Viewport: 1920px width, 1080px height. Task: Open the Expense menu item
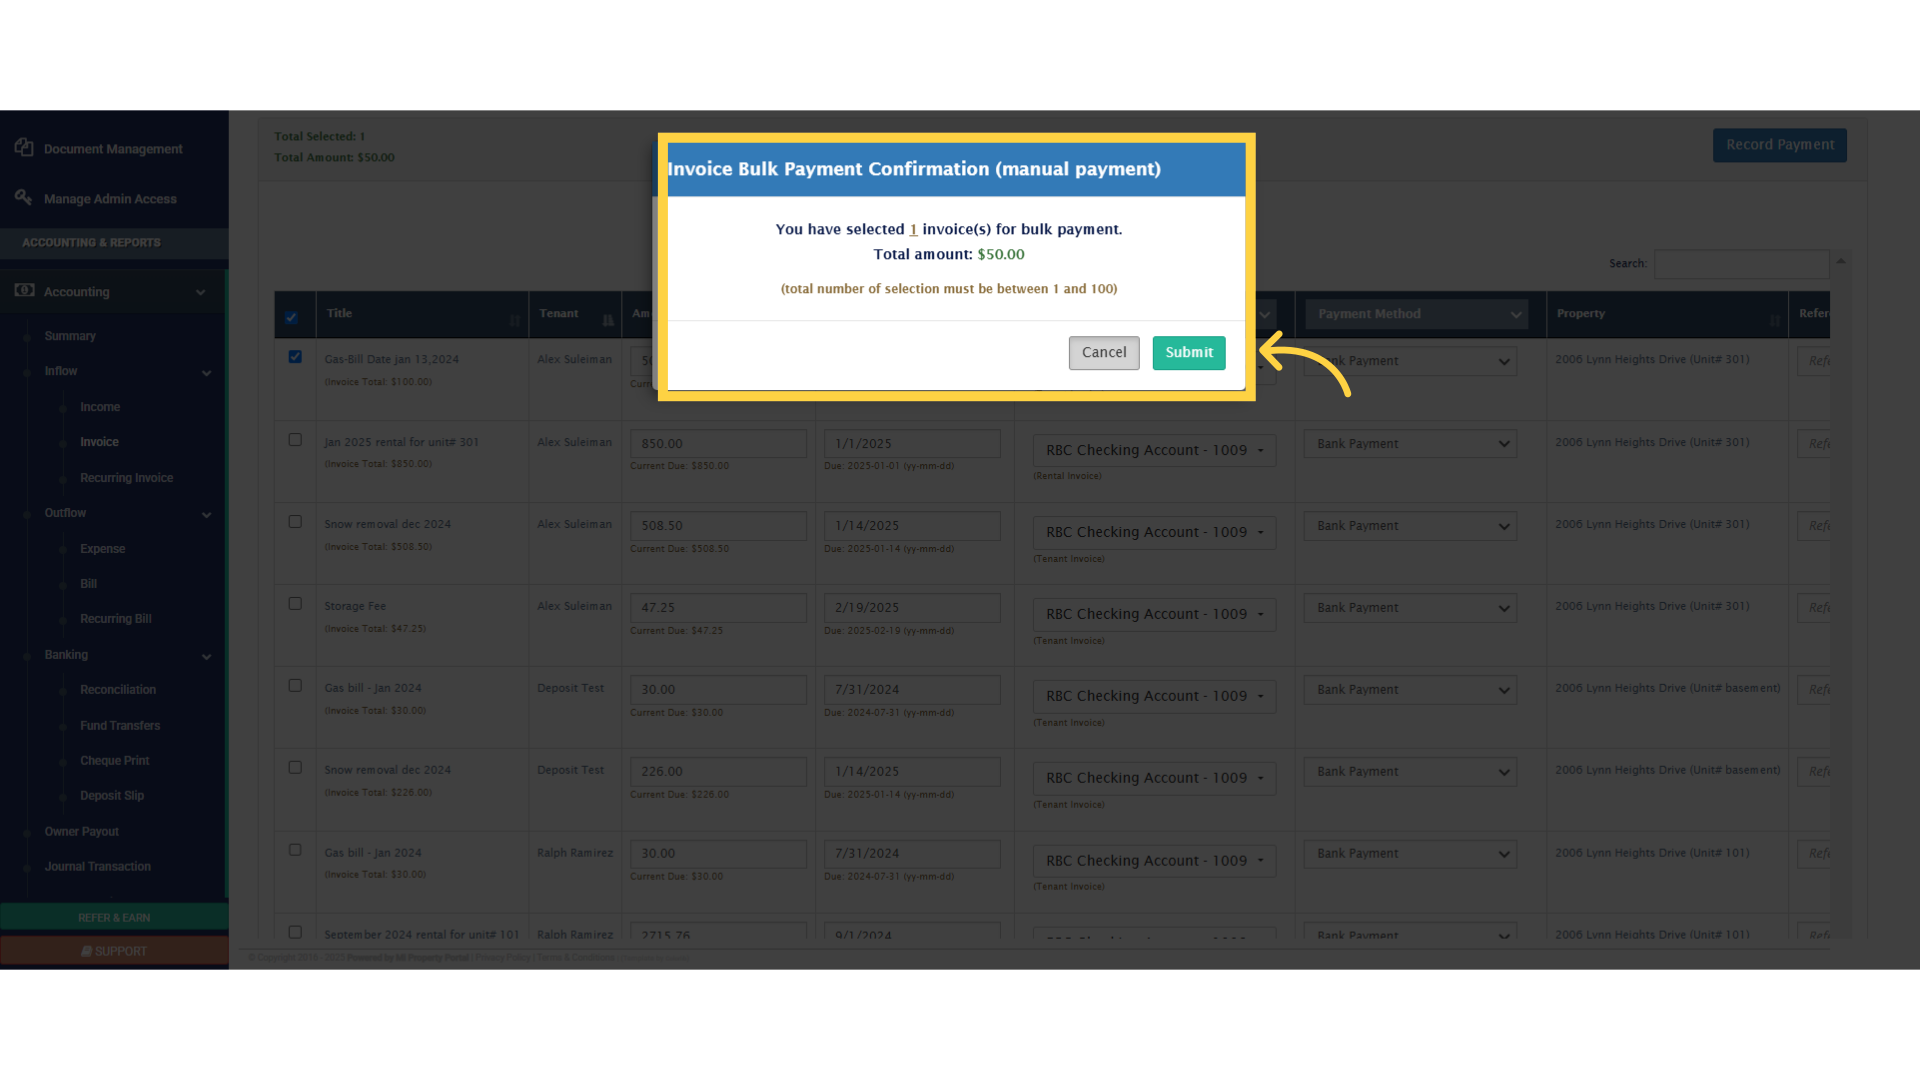pos(102,549)
